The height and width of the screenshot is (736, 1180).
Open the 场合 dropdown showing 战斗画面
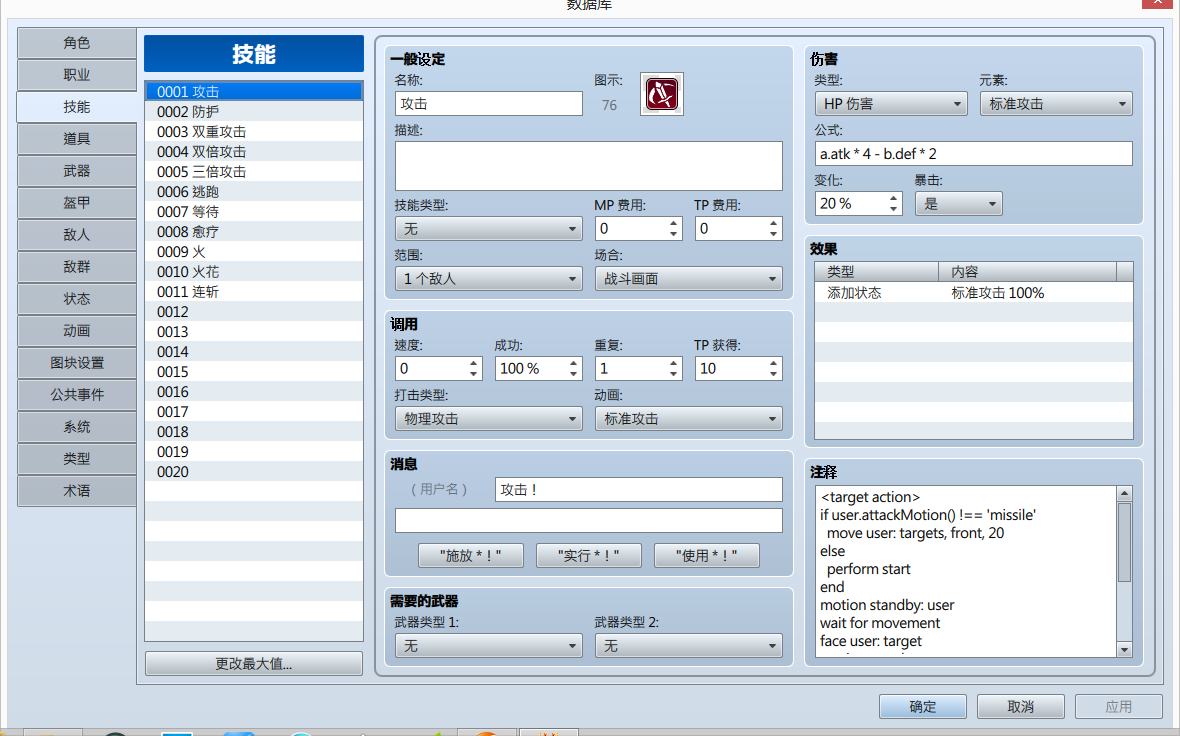click(x=689, y=278)
